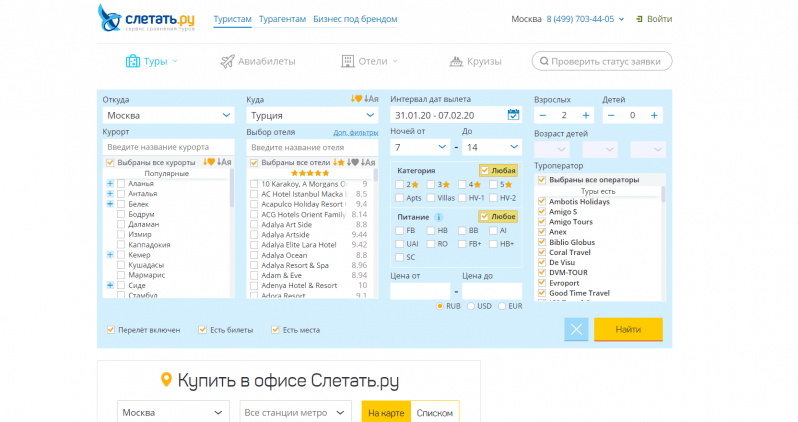
Task: Open the calendar icon in date field
Action: 513,115
